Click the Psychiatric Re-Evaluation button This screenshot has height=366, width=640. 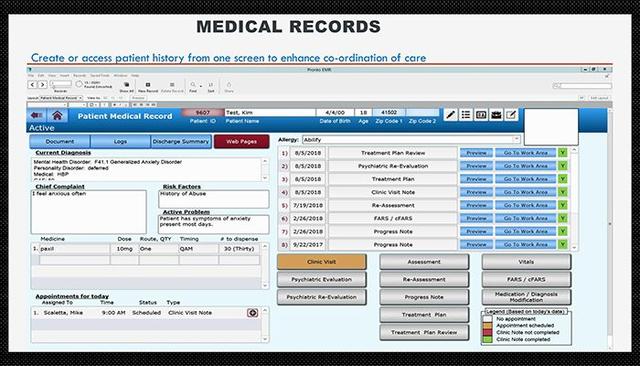pyautogui.click(x=322, y=297)
